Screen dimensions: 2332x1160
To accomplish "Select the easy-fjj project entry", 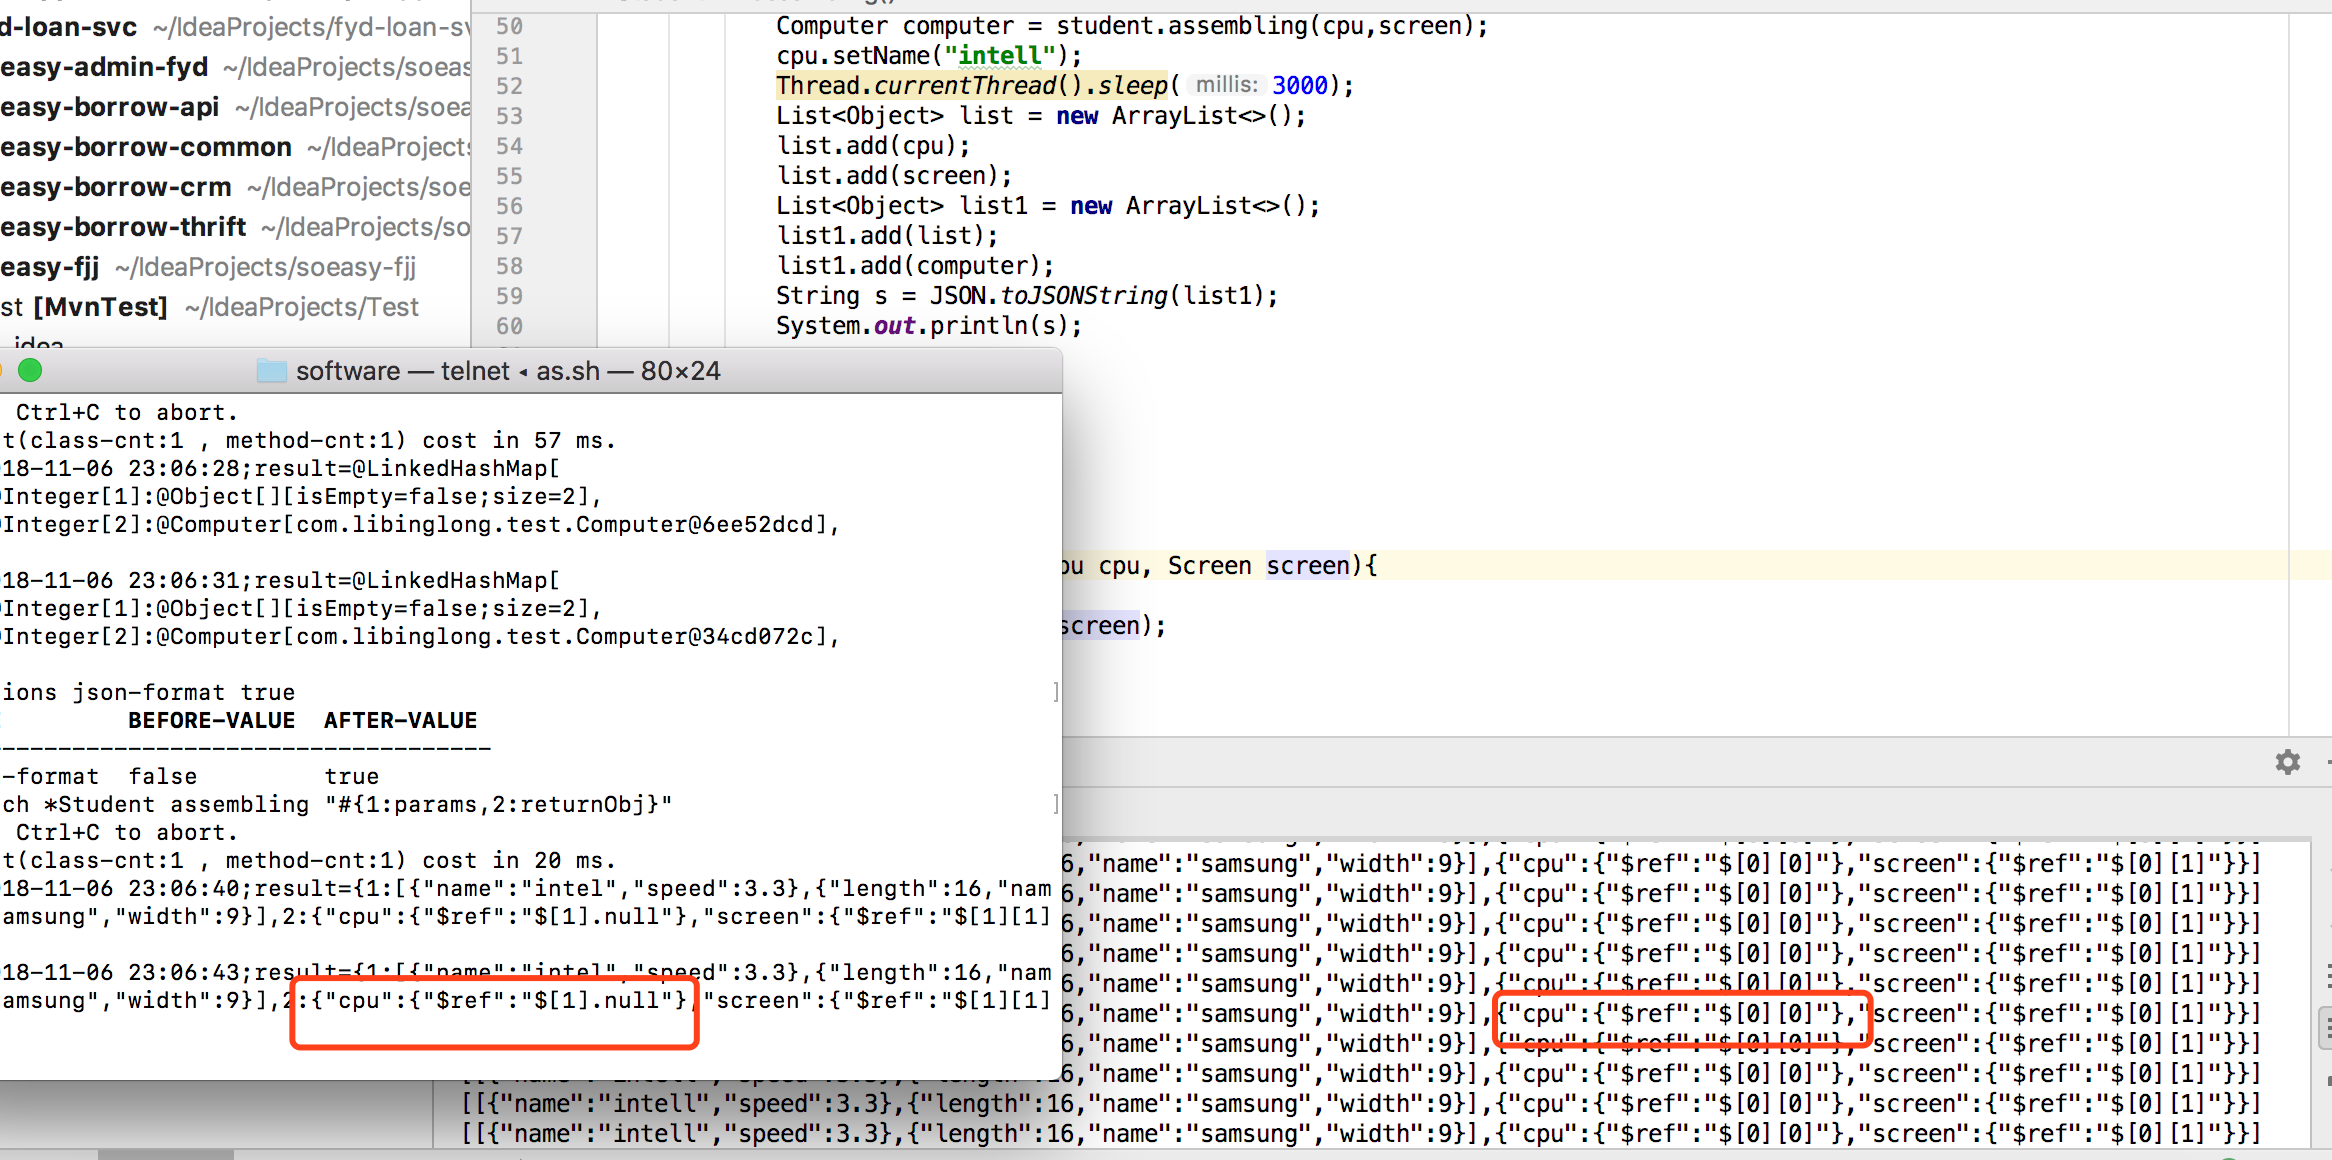I will pyautogui.click(x=50, y=267).
